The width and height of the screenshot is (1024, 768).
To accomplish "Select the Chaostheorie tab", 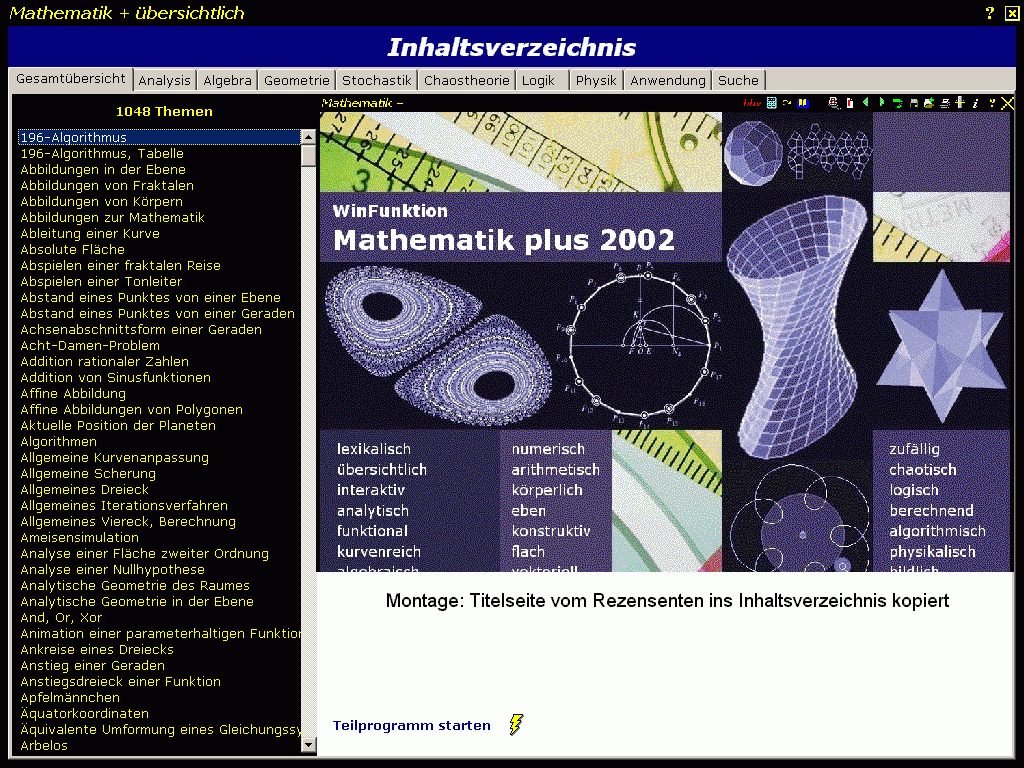I will [466, 81].
